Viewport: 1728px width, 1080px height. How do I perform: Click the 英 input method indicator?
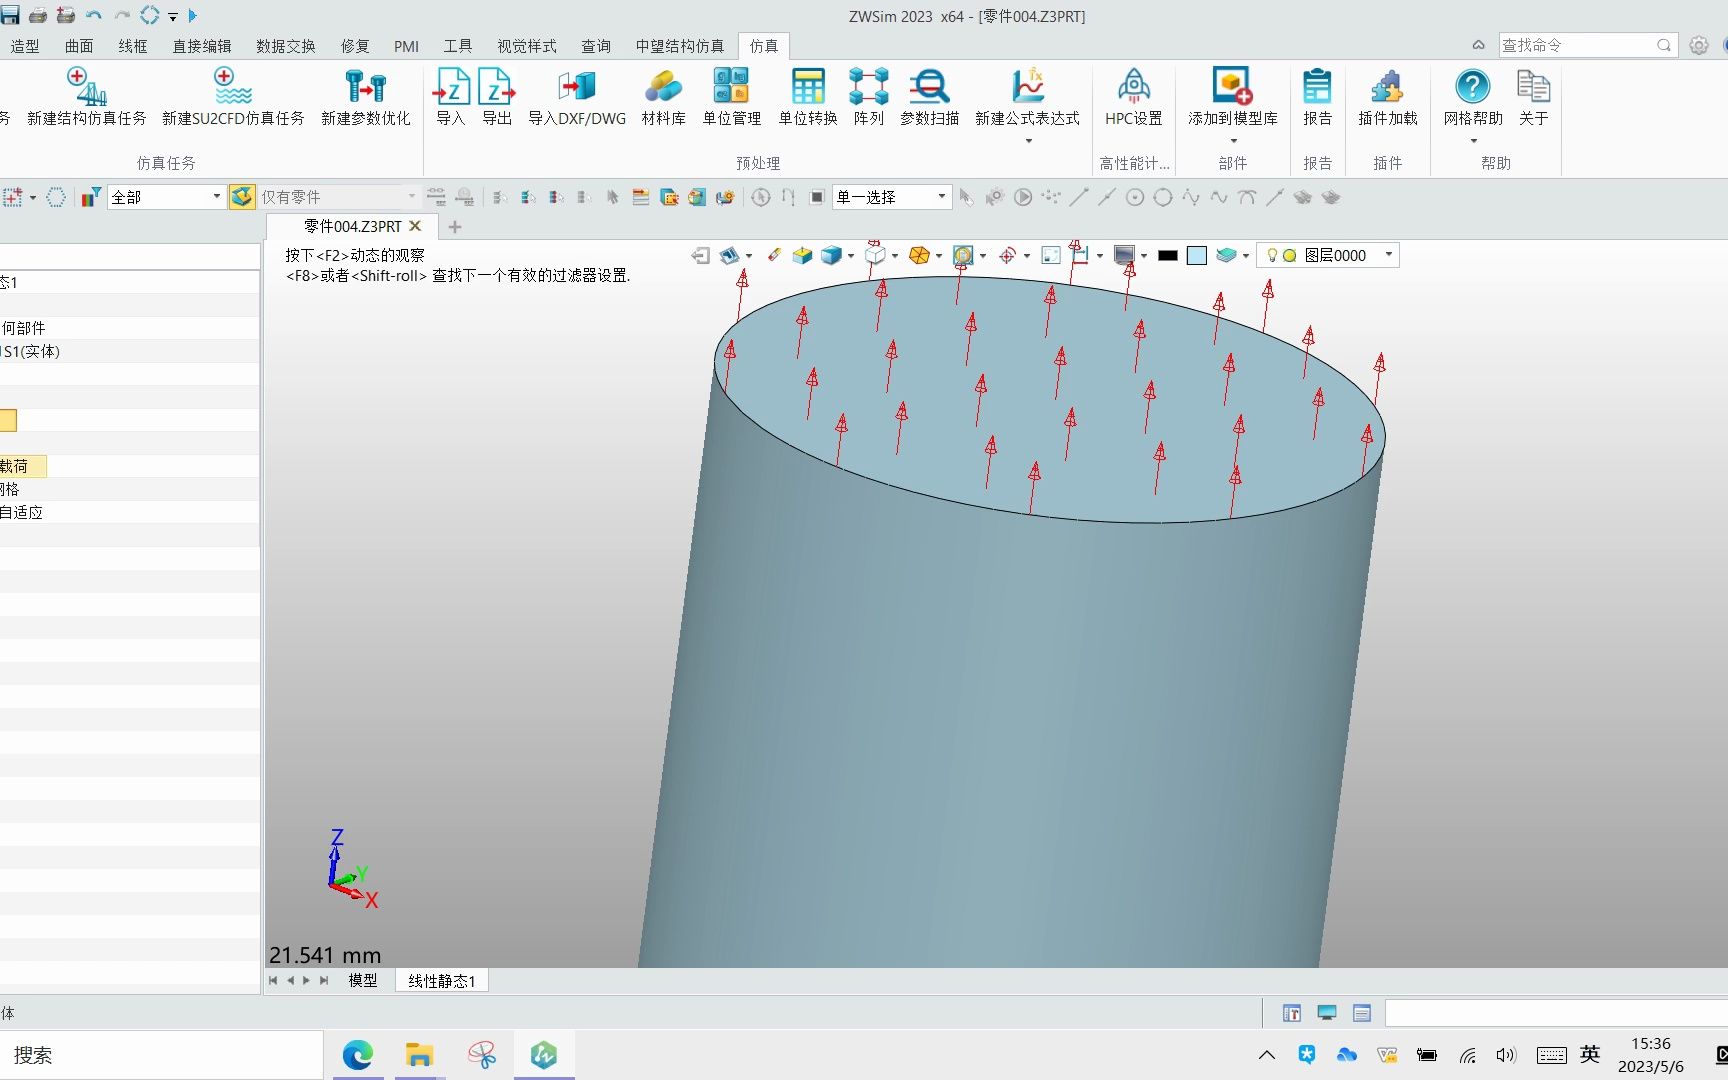click(x=1590, y=1054)
